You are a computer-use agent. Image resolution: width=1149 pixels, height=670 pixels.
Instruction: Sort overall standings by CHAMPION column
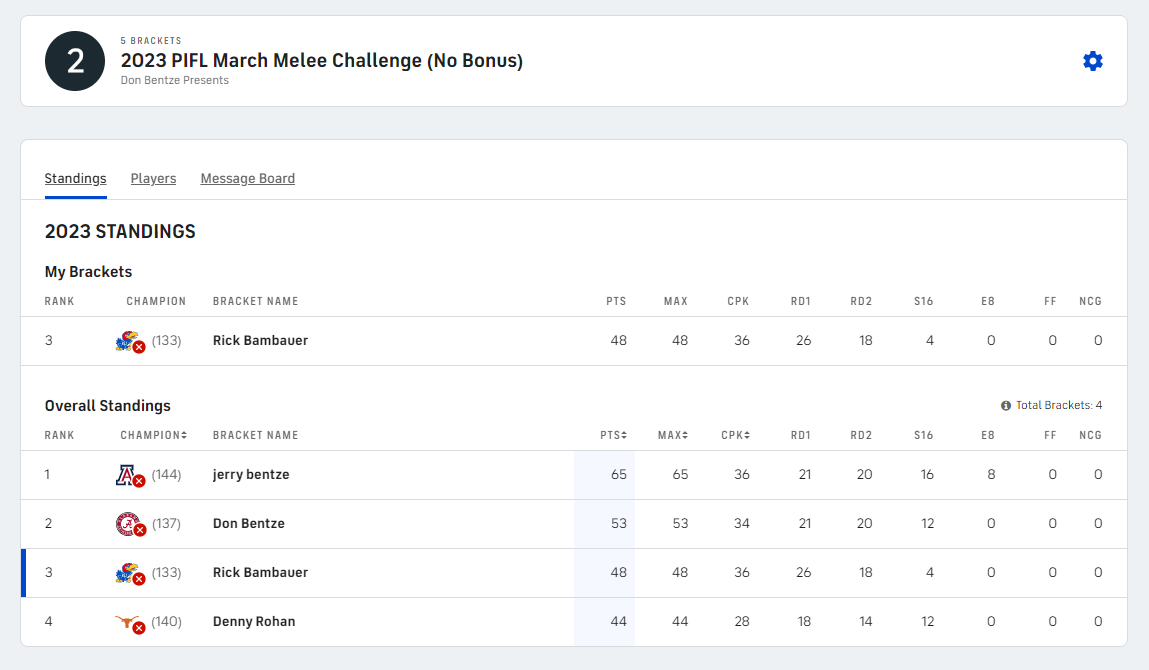[153, 435]
